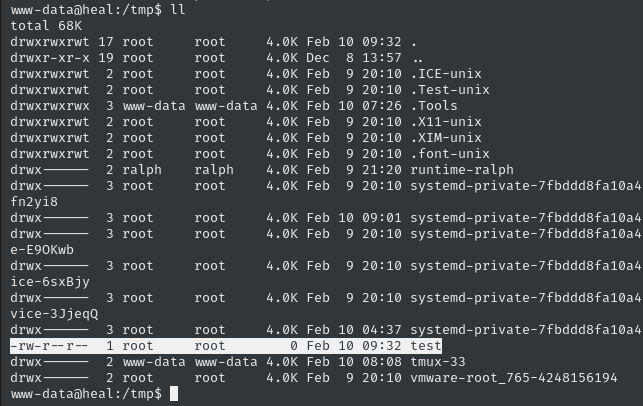This screenshot has width=643, height=406.
Task: Click 'vmware-root_765-4248156194' directory name
Action: point(514,378)
